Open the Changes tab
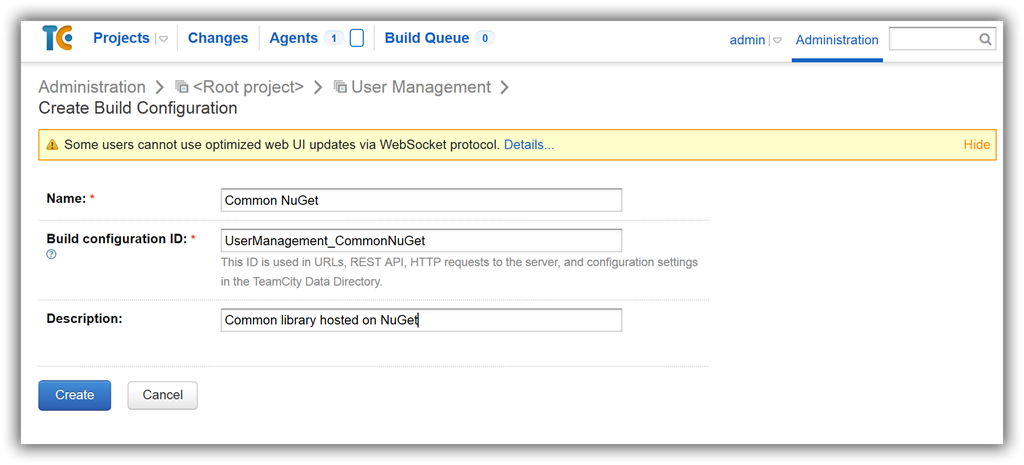The width and height of the screenshot is (1024, 465). tap(218, 38)
